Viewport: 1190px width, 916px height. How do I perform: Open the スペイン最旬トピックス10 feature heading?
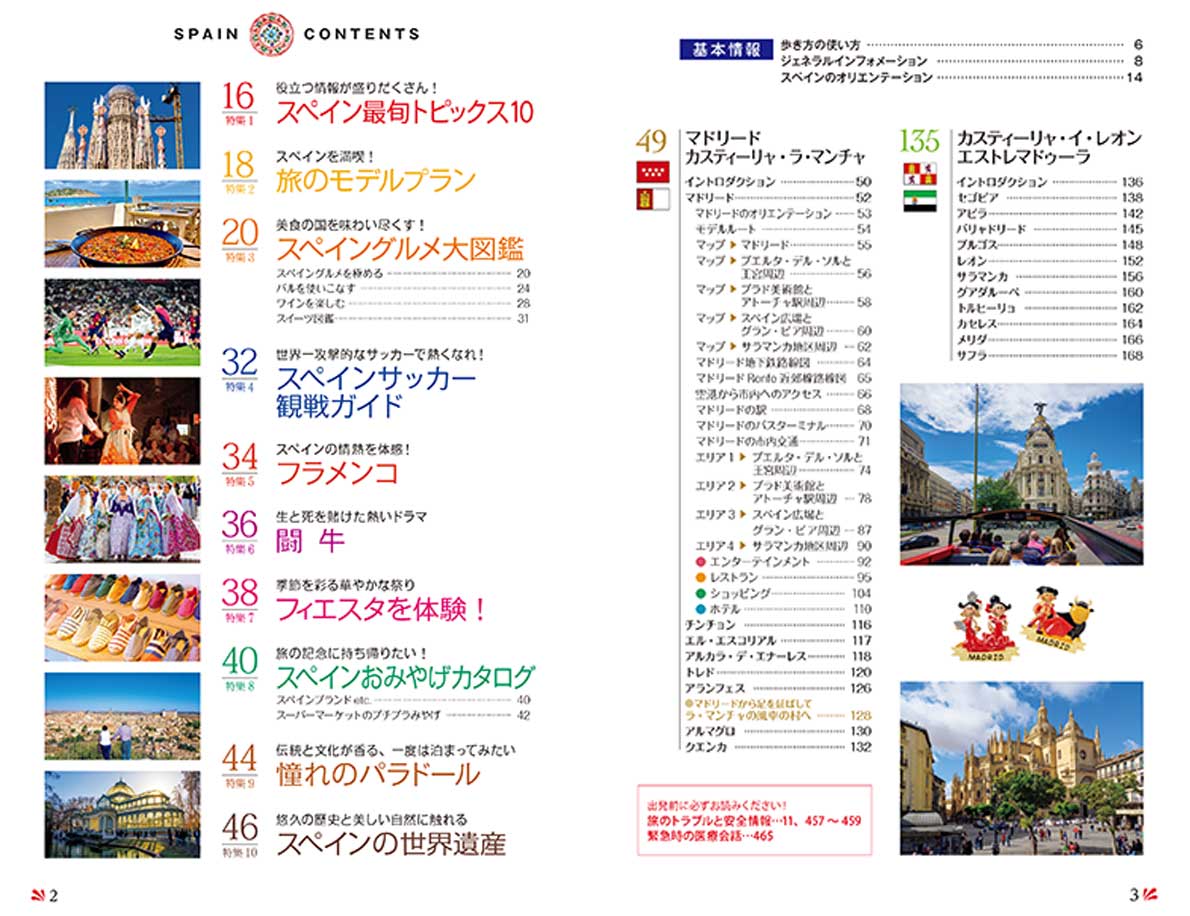click(x=405, y=112)
